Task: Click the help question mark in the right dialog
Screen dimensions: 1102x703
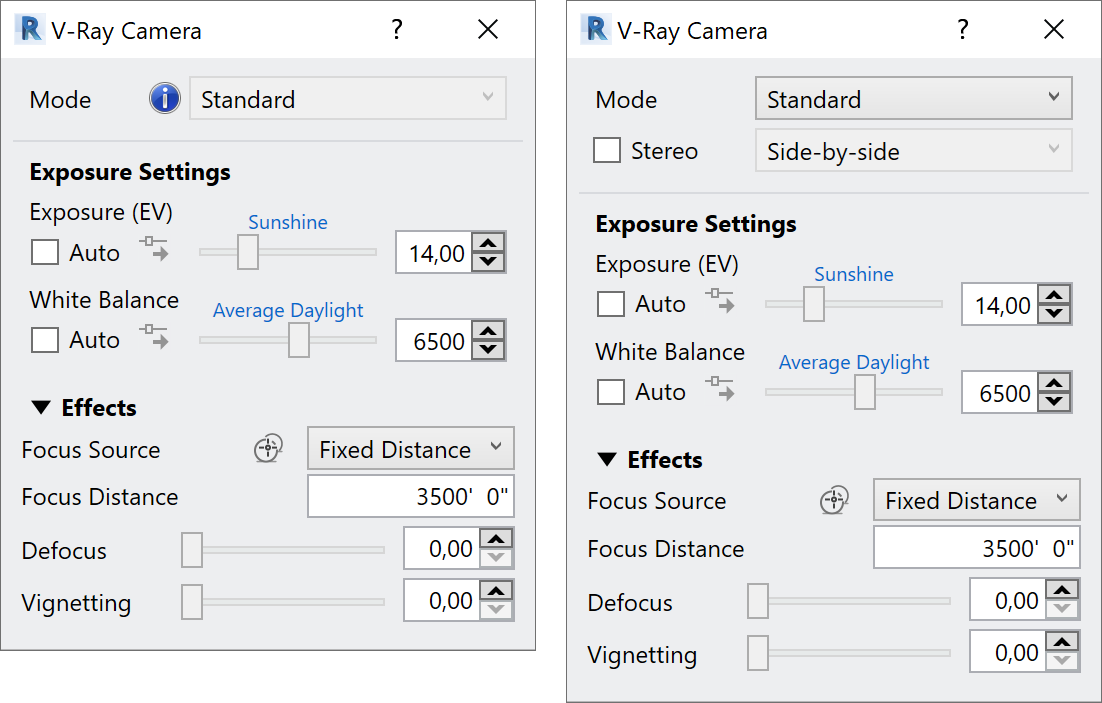Action: [x=963, y=30]
